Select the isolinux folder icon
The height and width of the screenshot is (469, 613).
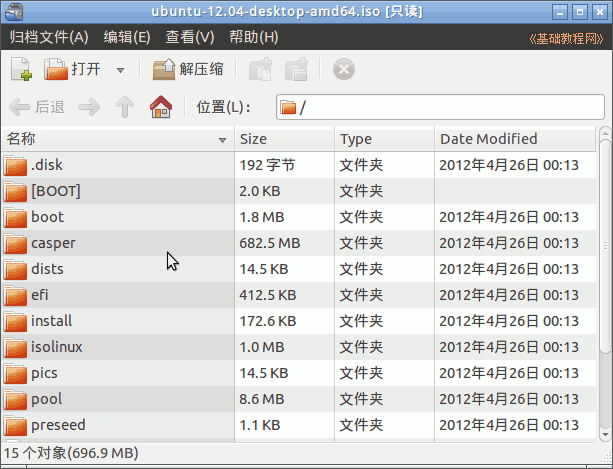click(16, 347)
